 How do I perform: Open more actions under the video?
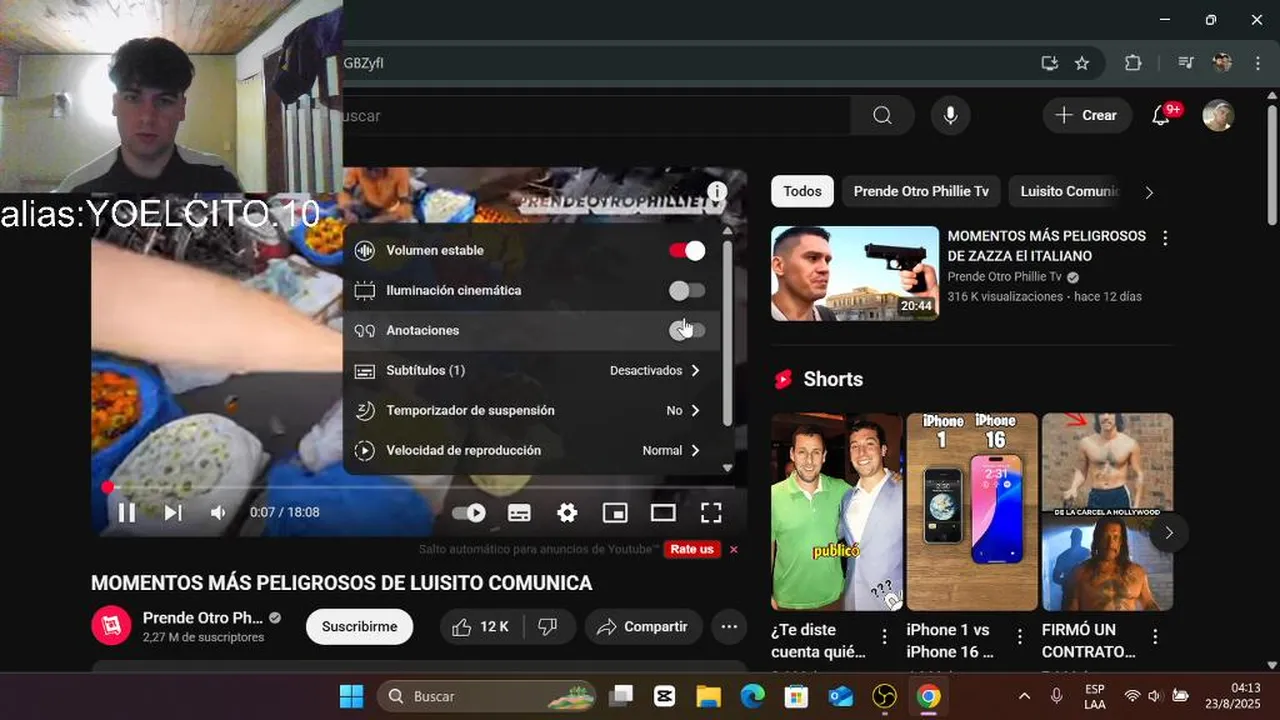click(x=729, y=627)
